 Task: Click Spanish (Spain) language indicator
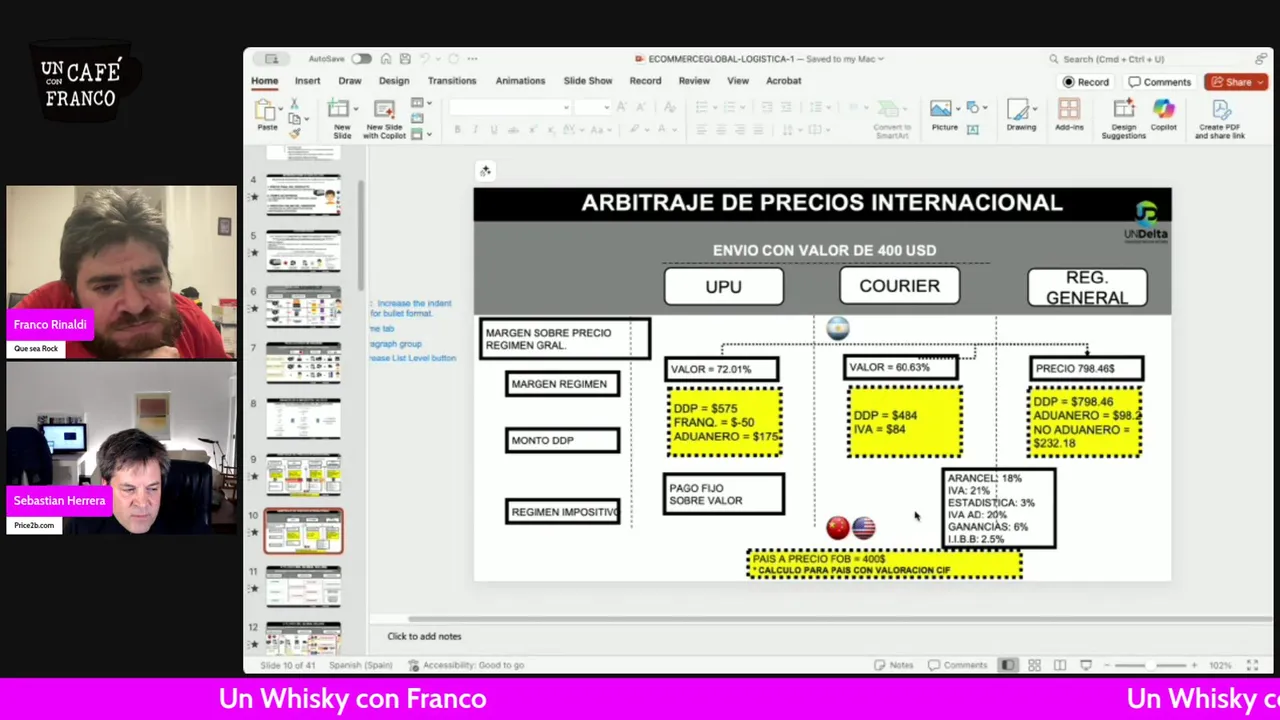361,665
